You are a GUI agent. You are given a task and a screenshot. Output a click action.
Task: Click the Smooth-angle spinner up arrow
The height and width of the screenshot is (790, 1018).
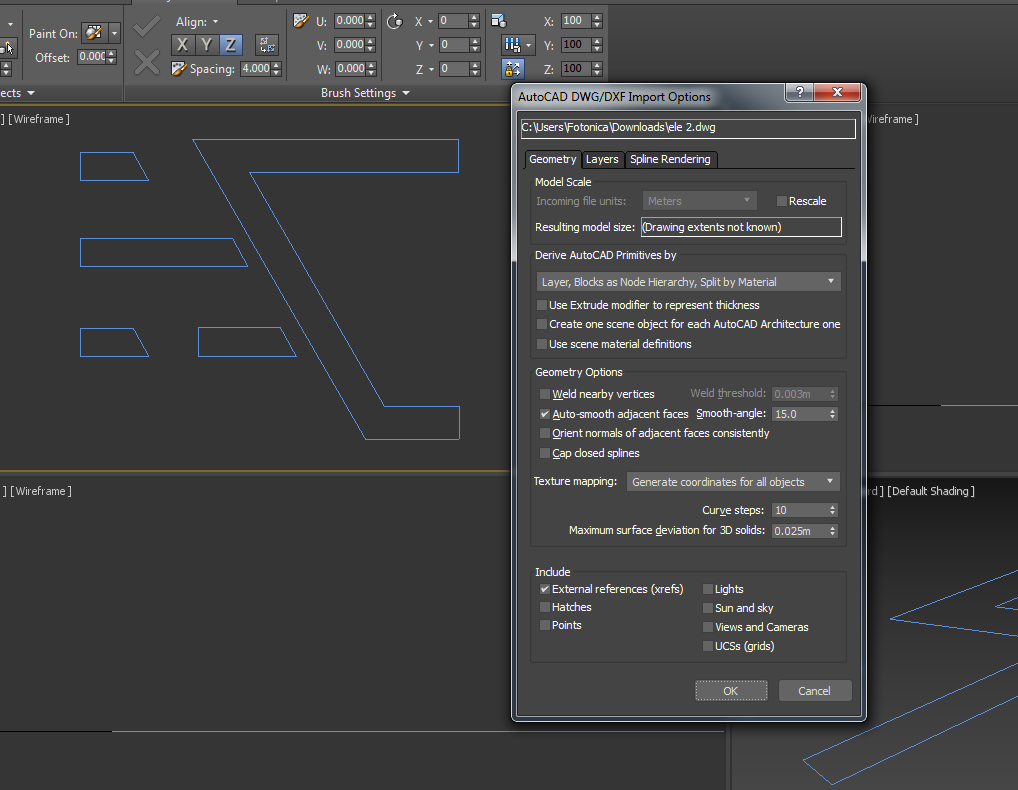tap(832, 409)
